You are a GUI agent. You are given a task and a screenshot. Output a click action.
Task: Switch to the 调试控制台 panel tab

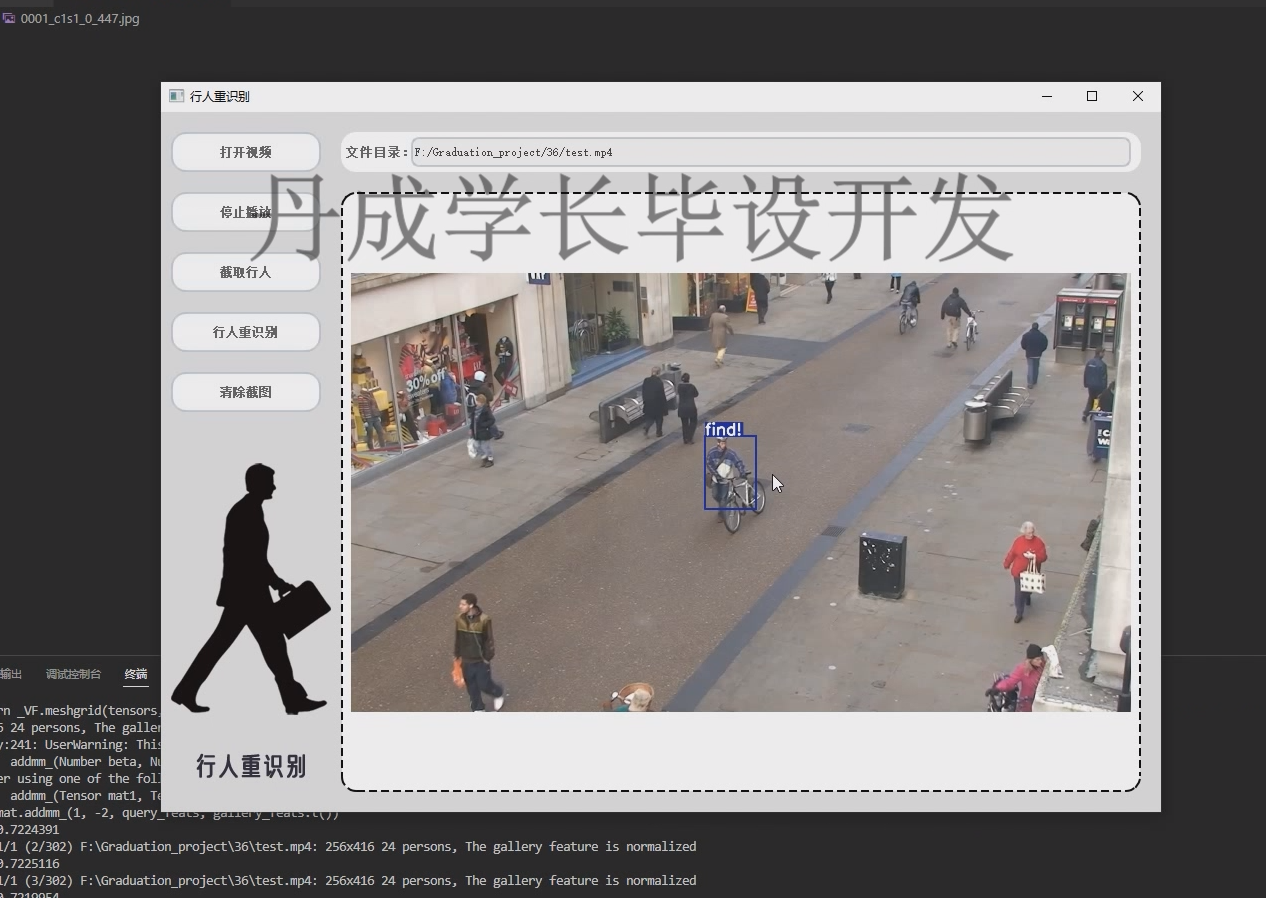point(73,674)
